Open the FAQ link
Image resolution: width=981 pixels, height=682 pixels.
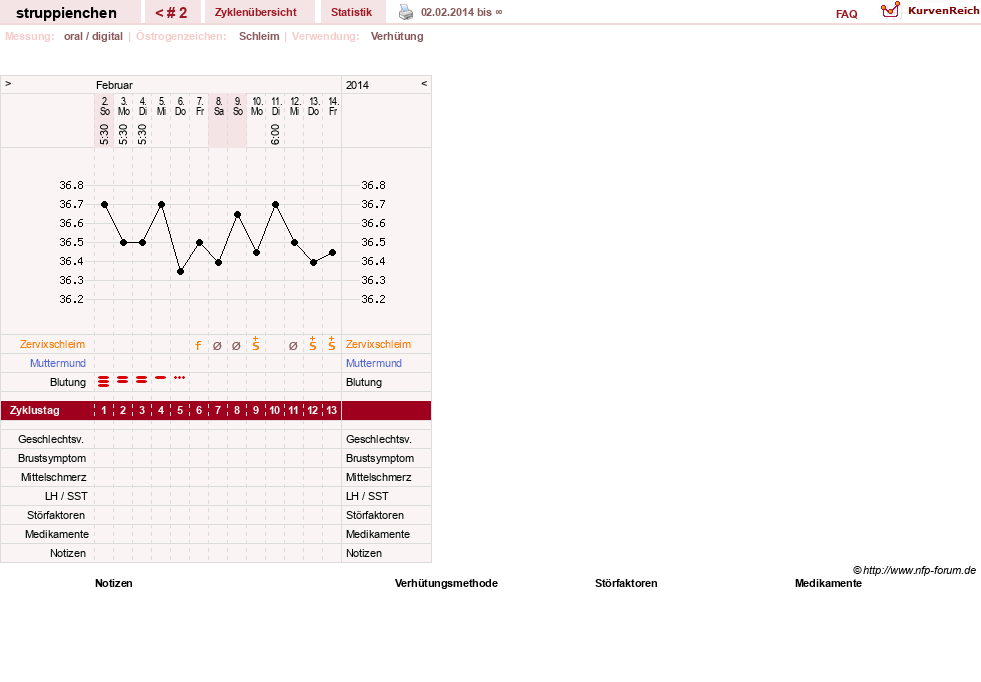click(x=846, y=14)
